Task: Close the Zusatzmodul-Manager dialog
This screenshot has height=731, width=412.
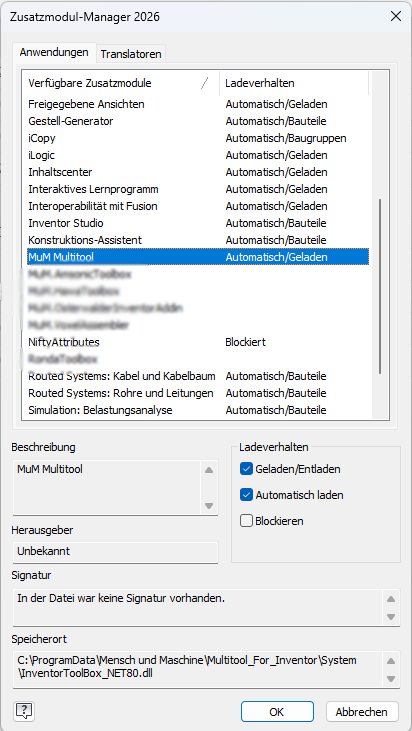Action: [396, 17]
